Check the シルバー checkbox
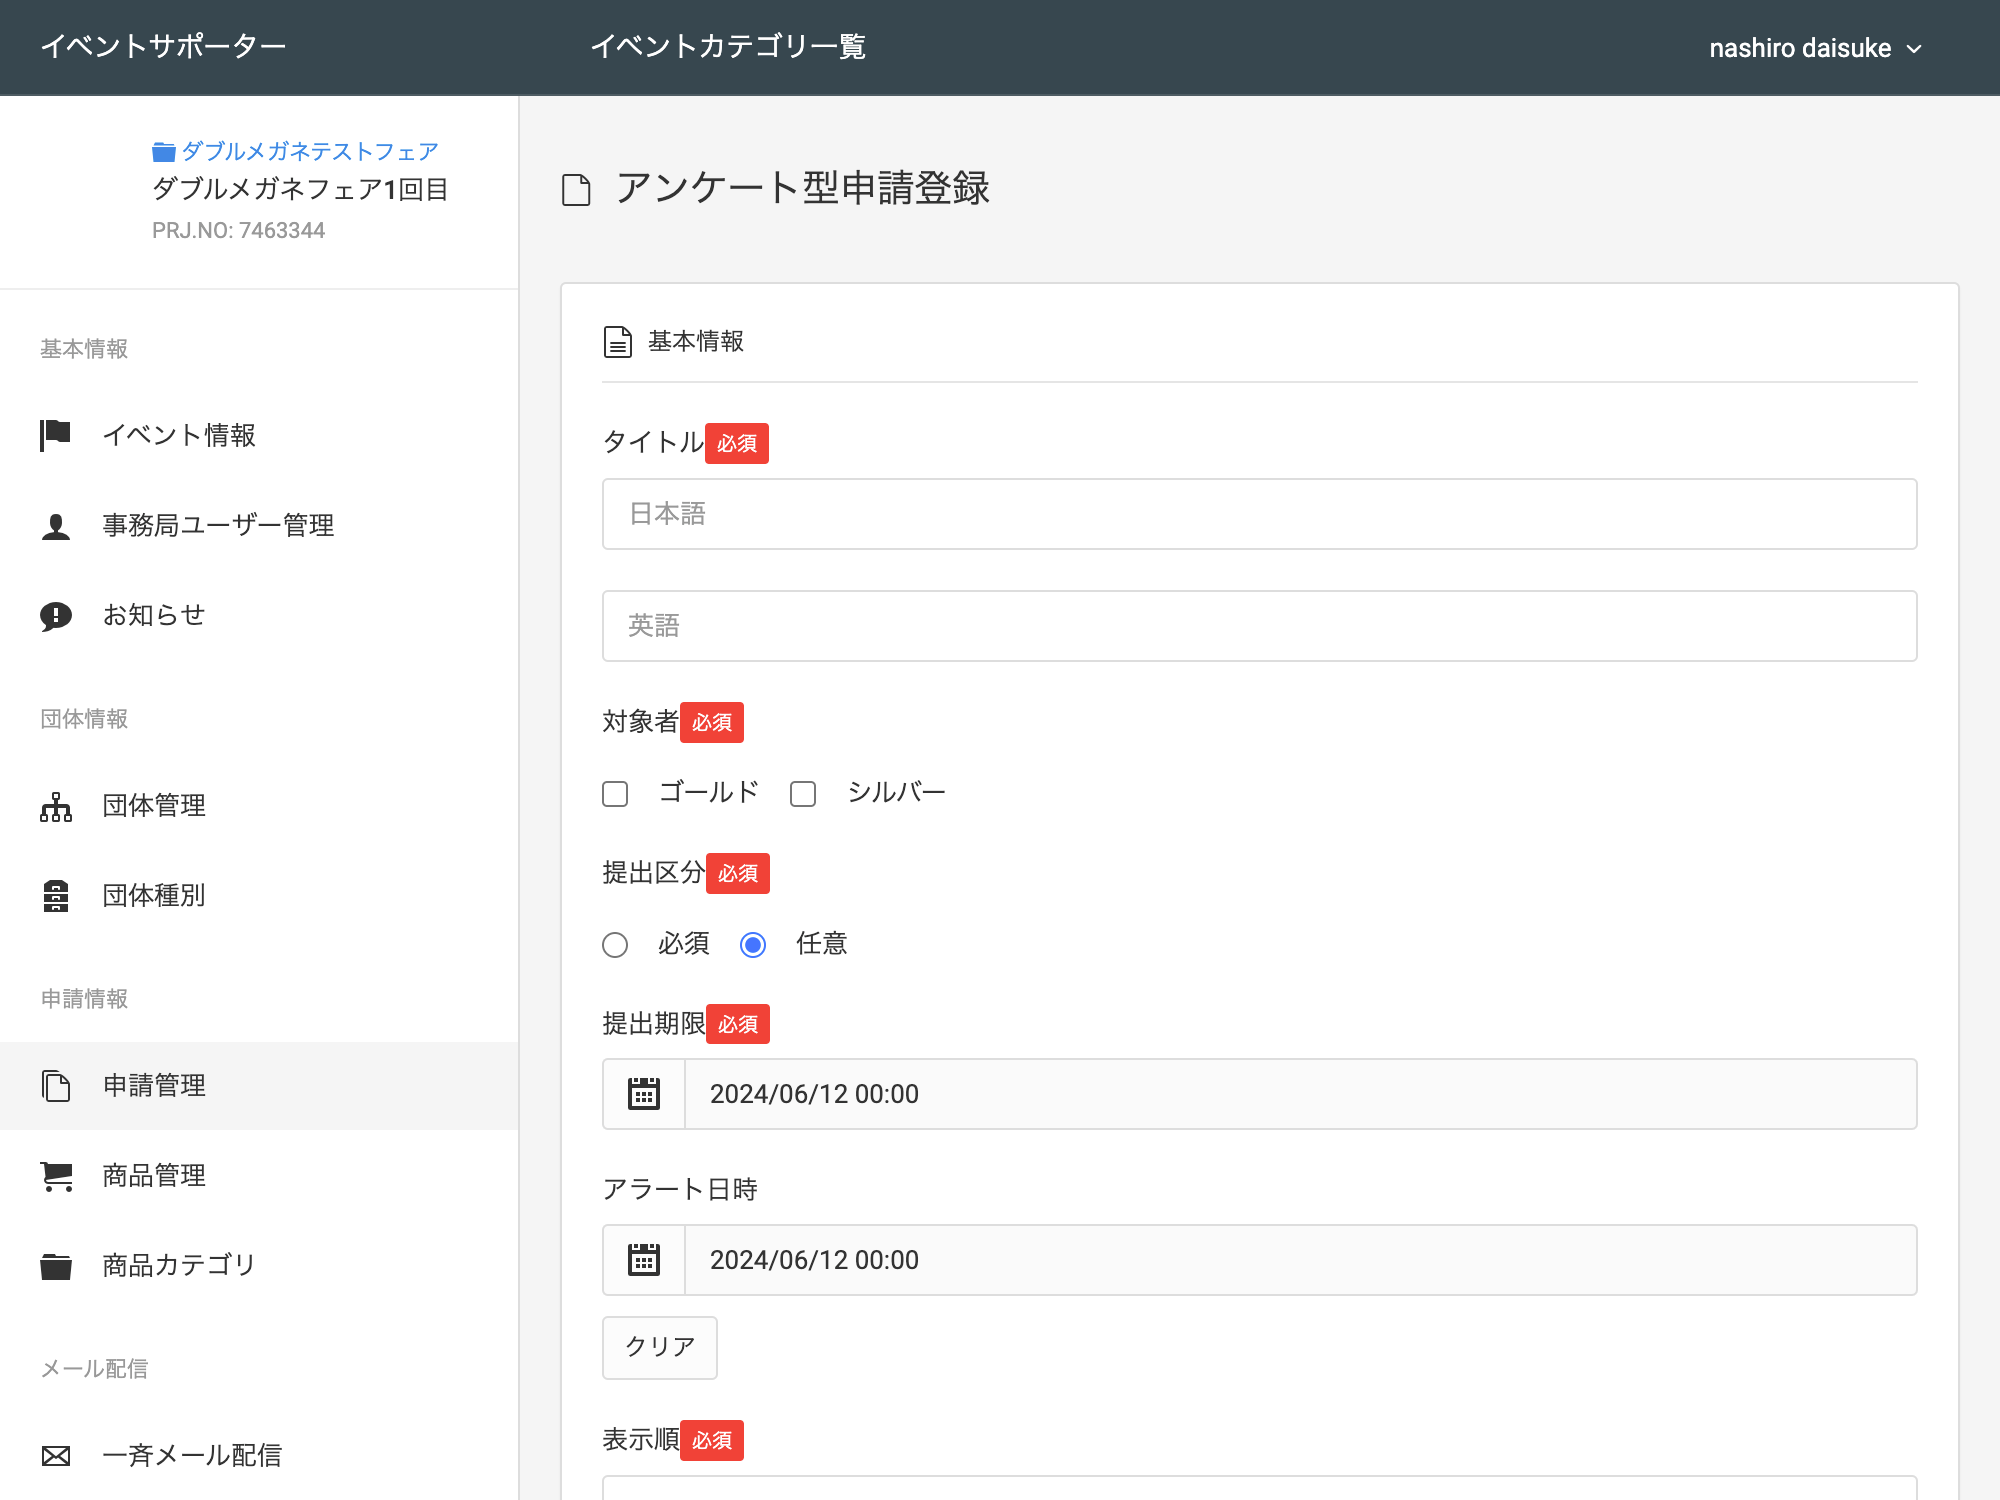Image resolution: width=2000 pixels, height=1500 pixels. [x=803, y=794]
